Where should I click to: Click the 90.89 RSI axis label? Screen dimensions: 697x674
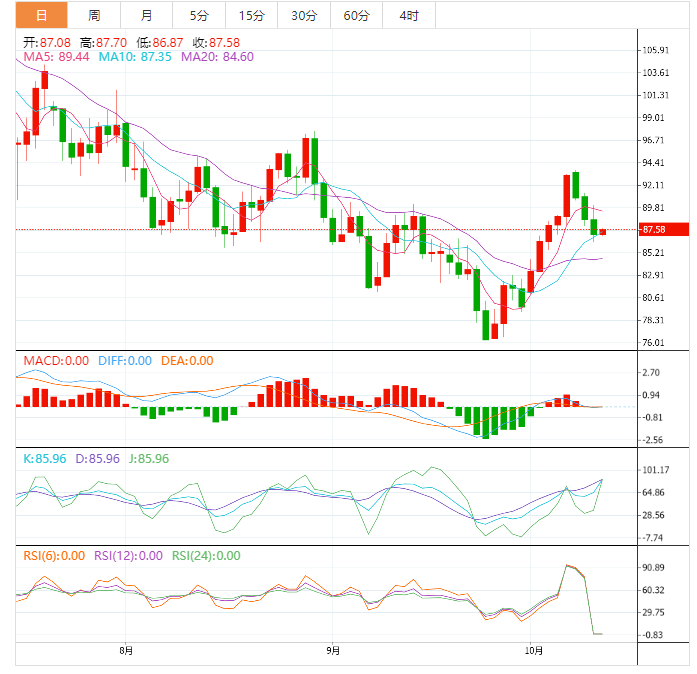653,567
